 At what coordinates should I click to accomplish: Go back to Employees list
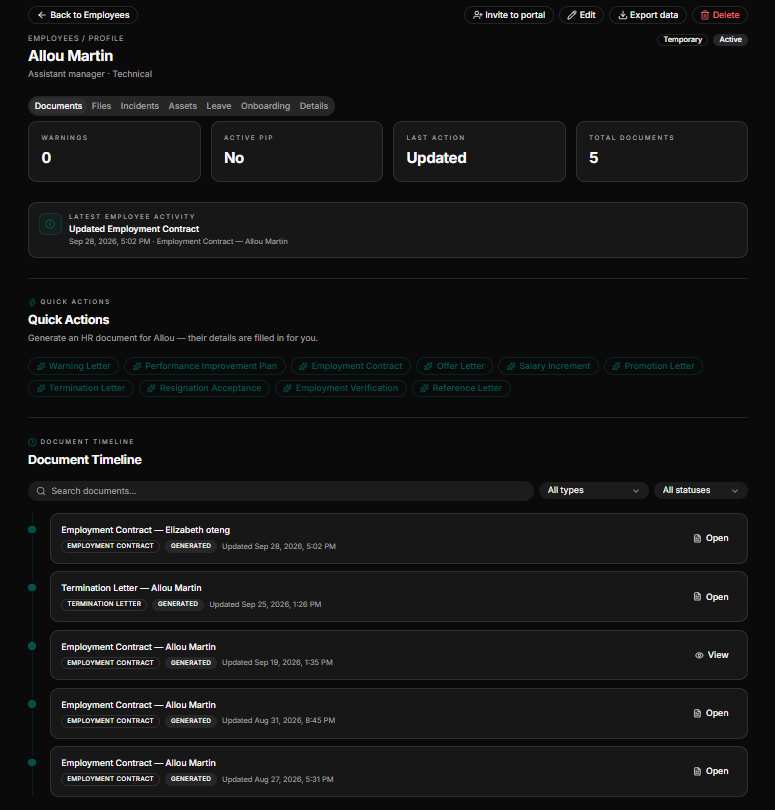pos(83,15)
